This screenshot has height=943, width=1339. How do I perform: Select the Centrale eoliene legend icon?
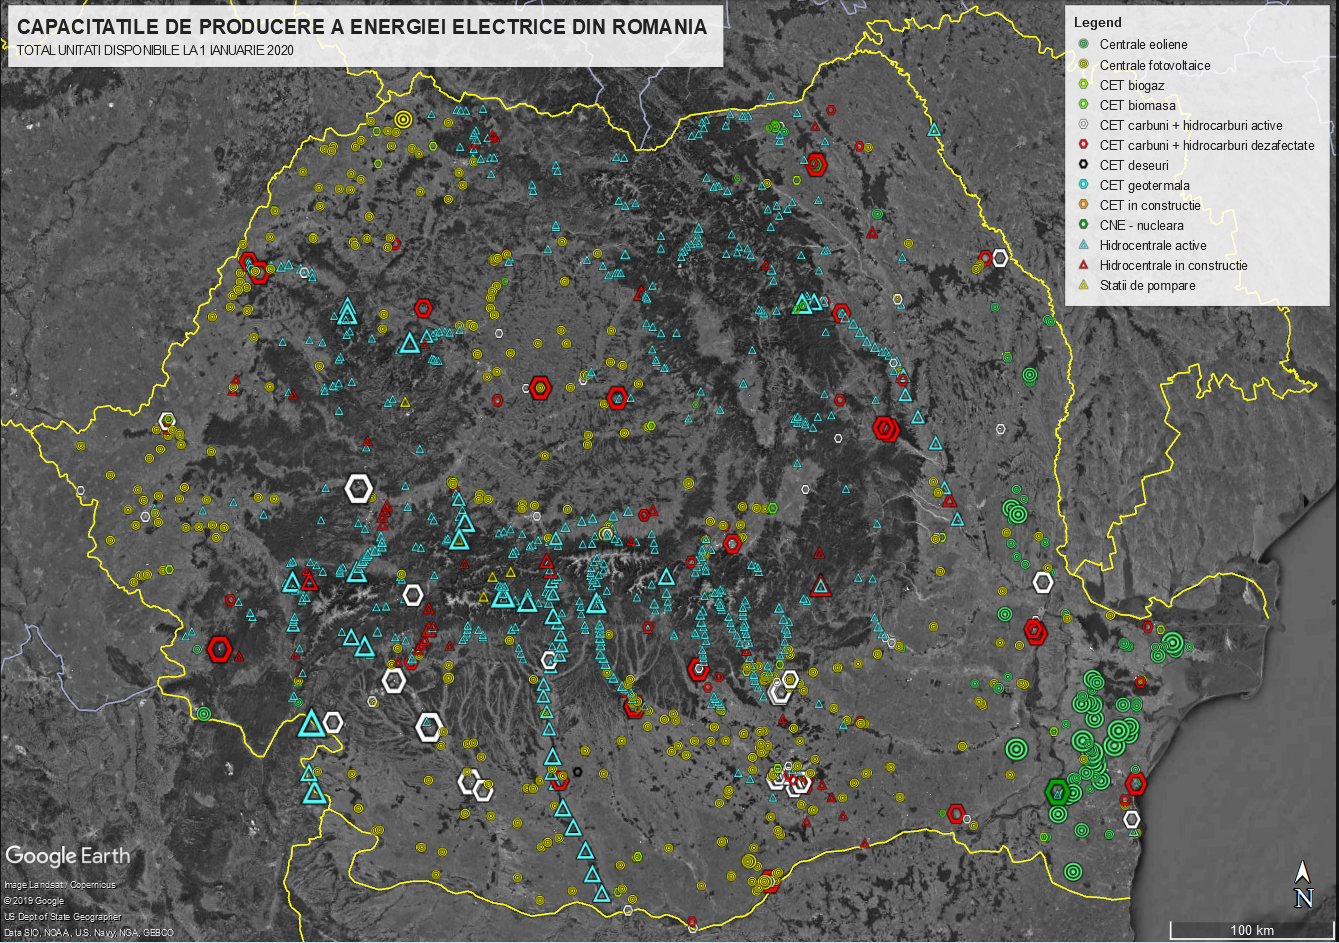[1084, 44]
